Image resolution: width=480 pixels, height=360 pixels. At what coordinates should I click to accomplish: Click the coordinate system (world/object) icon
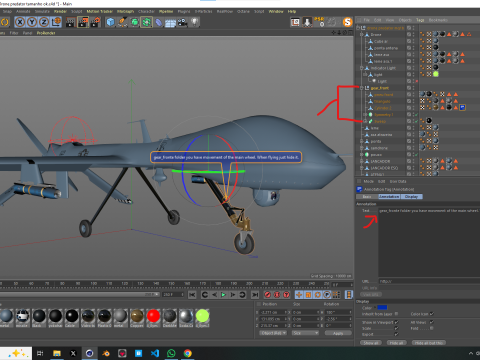tap(56, 22)
